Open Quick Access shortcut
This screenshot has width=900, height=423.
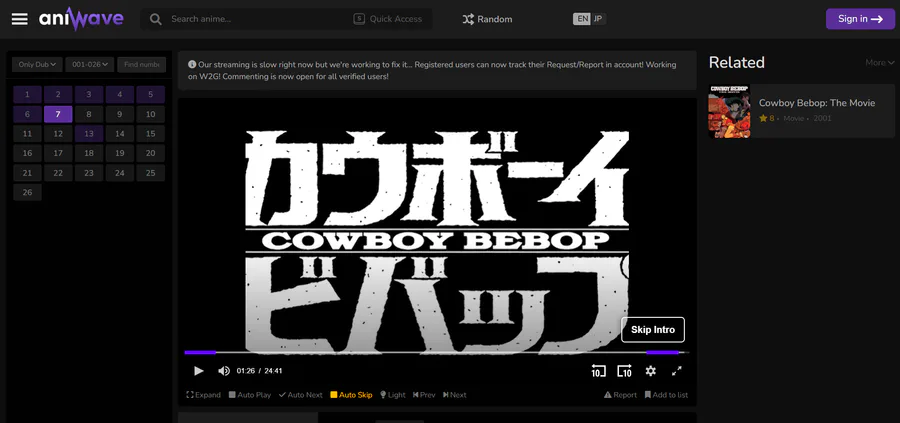(x=387, y=19)
